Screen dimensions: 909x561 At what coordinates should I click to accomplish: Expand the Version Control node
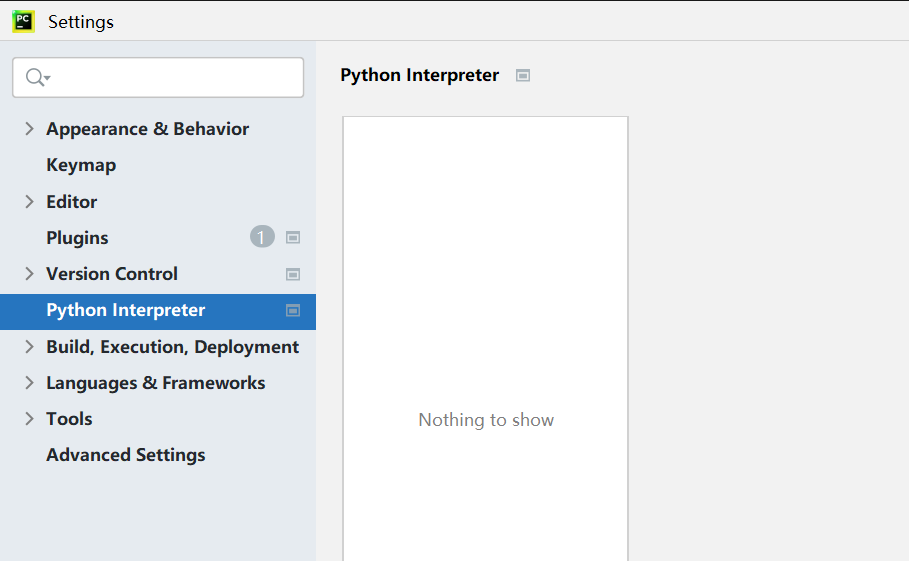[30, 274]
